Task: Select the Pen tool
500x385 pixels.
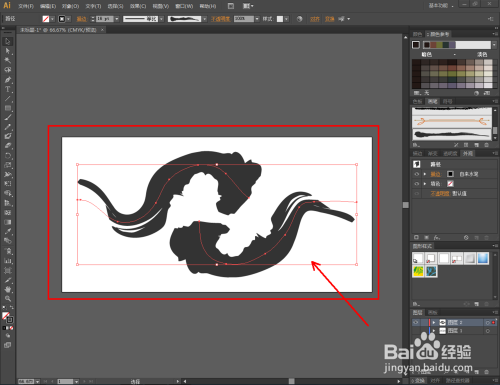Action: click(8, 80)
